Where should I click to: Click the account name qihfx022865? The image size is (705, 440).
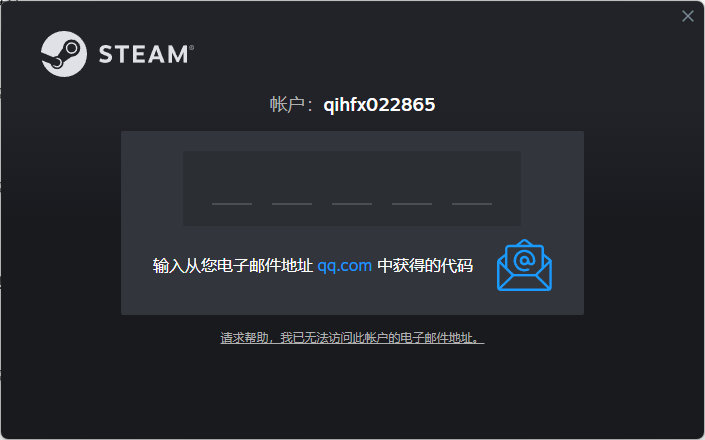(x=379, y=105)
